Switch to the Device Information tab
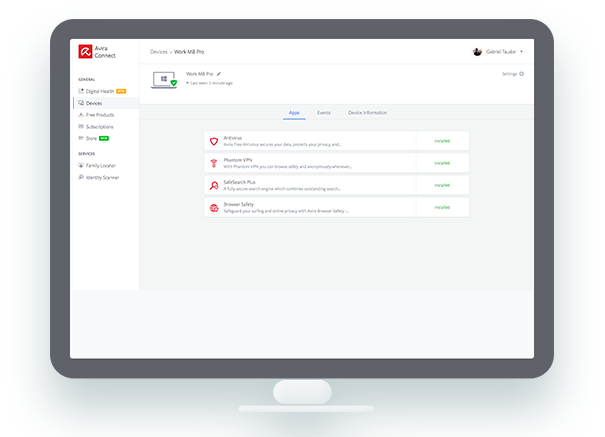The width and height of the screenshot is (605, 437). click(367, 113)
